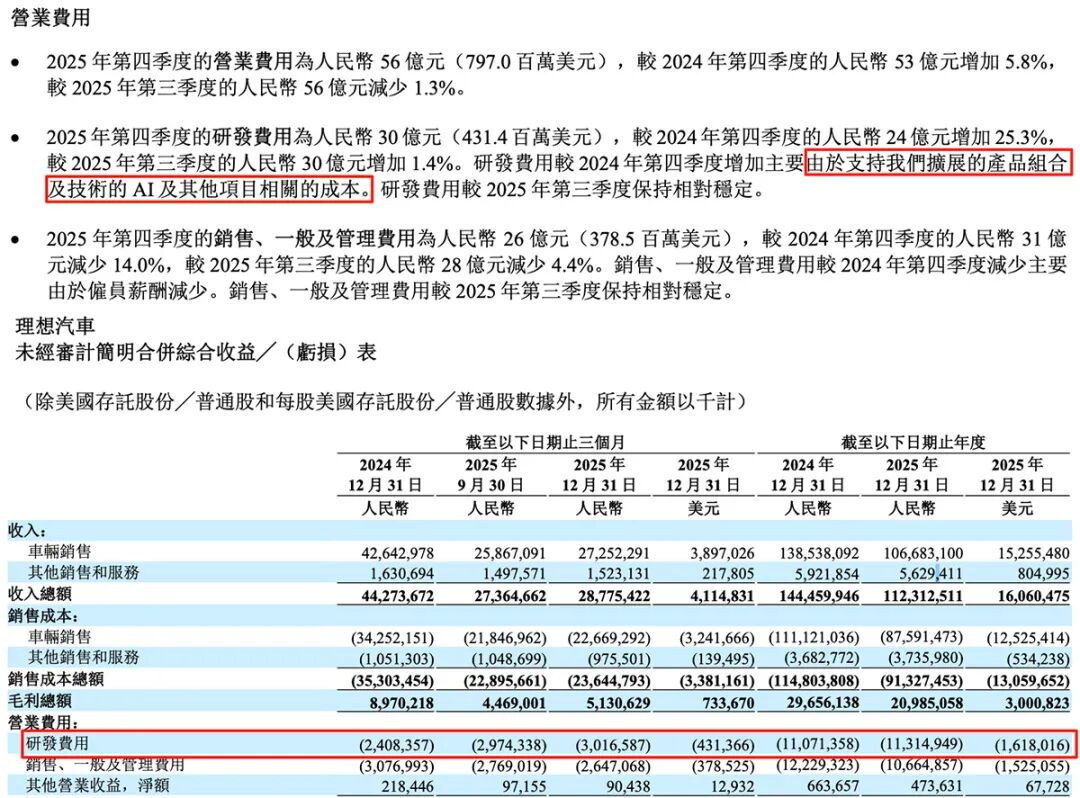Click the total cost value (91,327,453)
The width and height of the screenshot is (1080, 798).
click(922, 682)
